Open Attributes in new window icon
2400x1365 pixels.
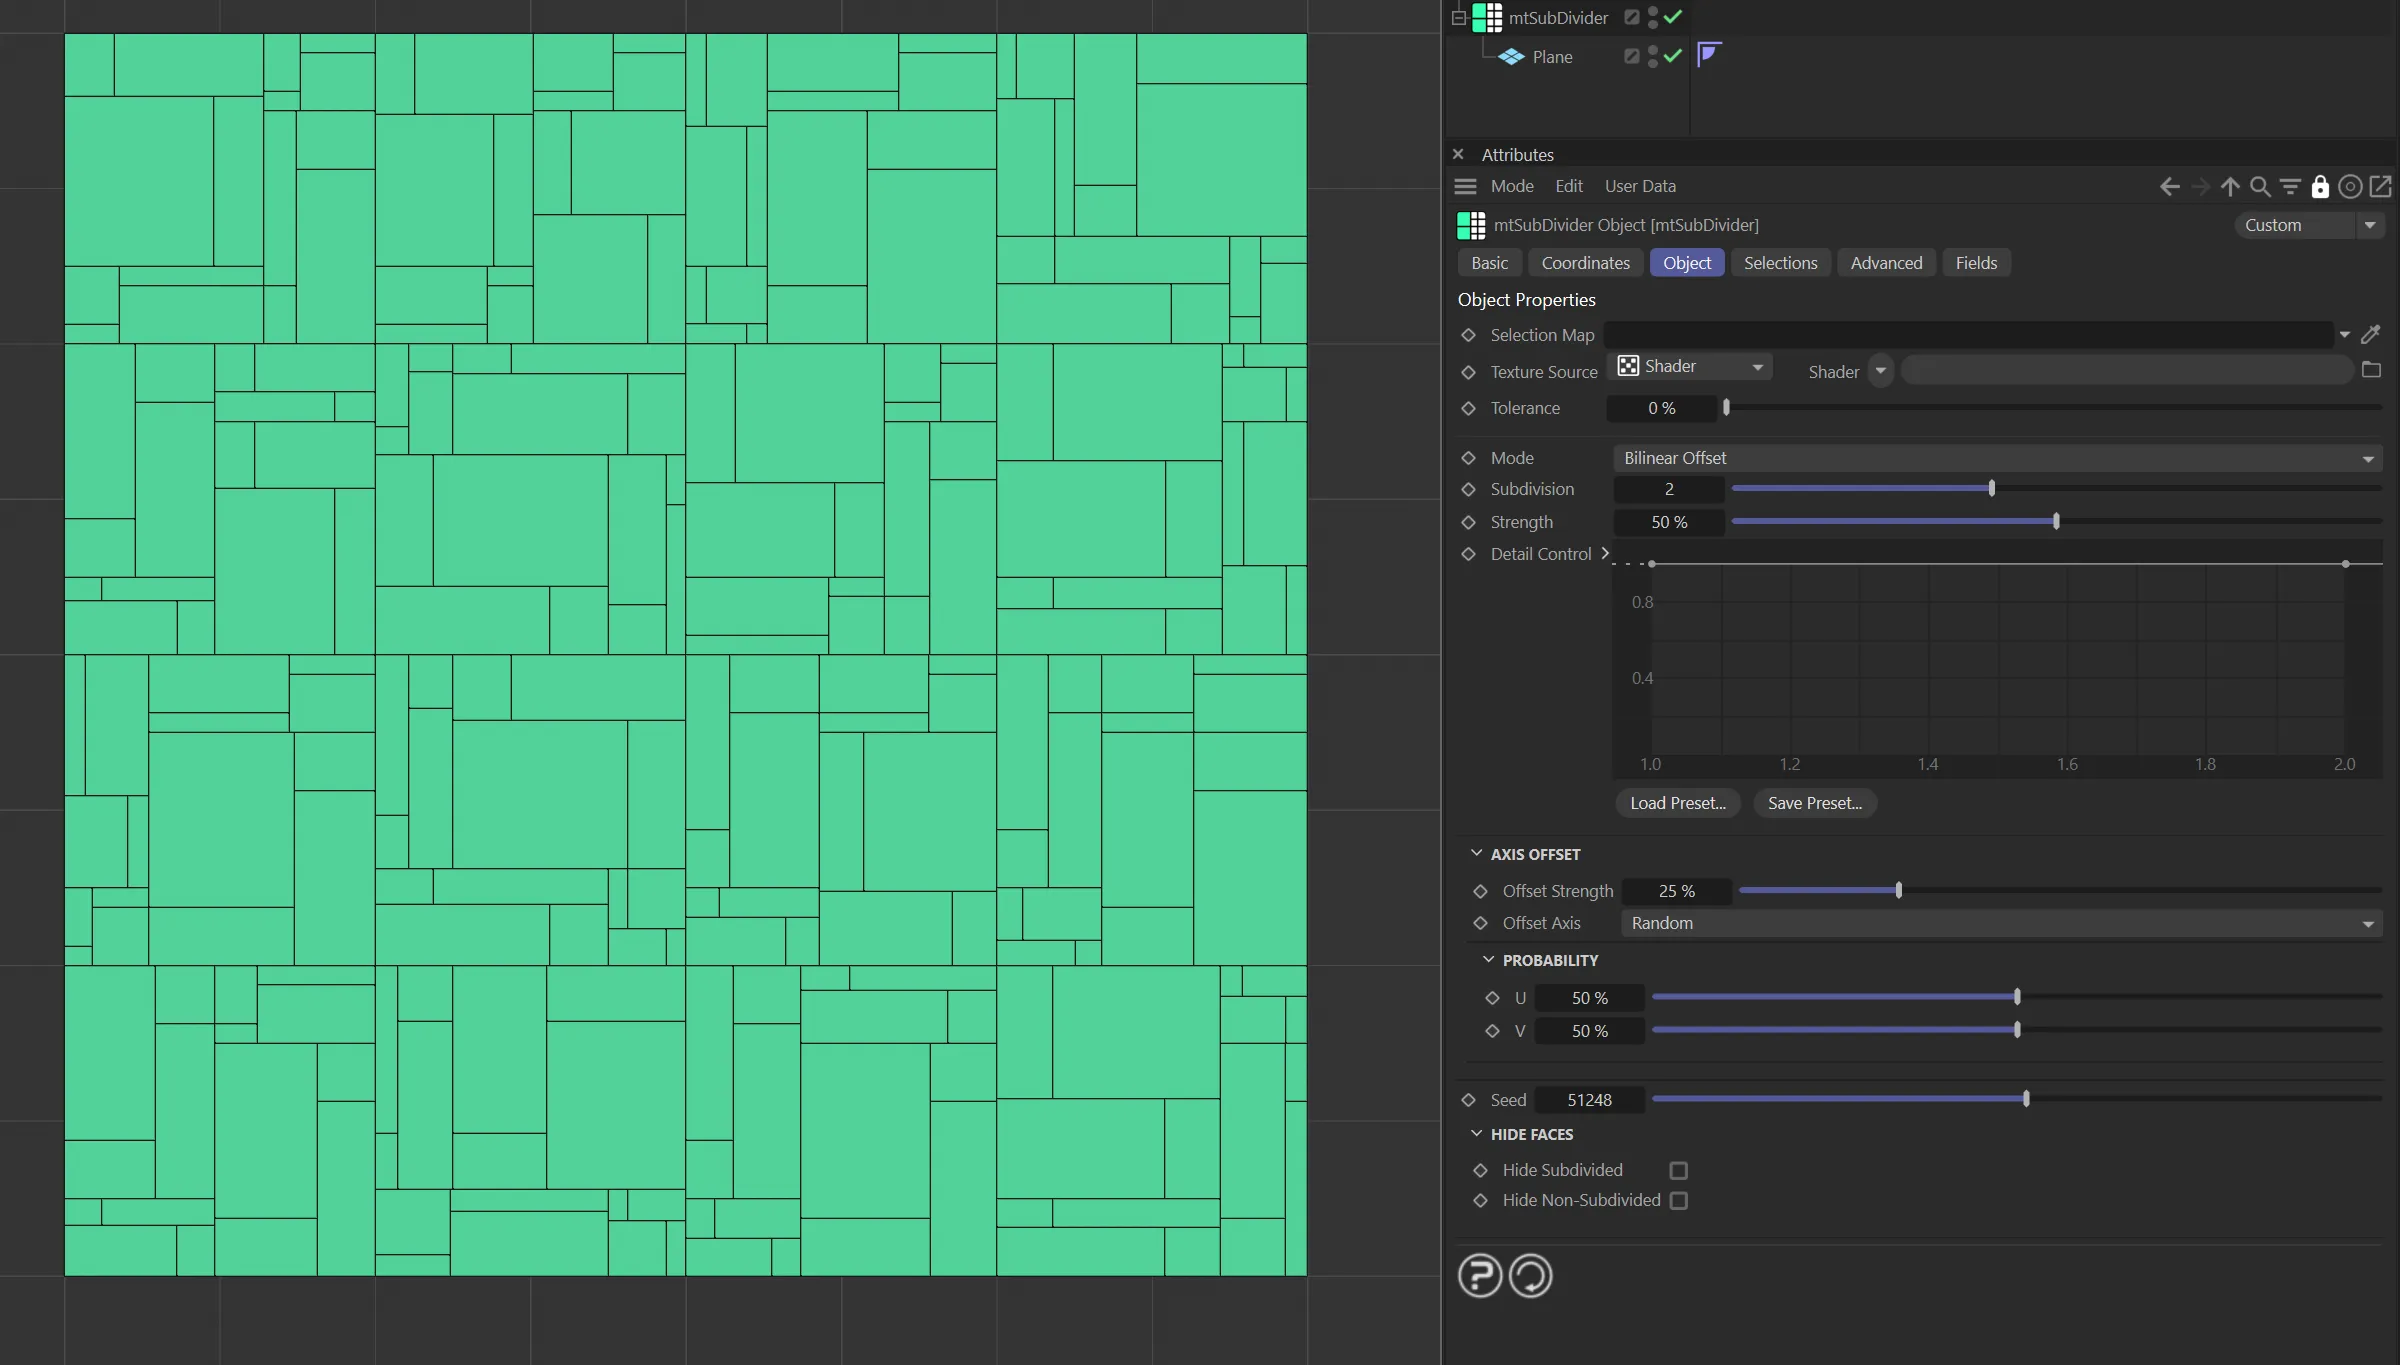[x=2381, y=187]
